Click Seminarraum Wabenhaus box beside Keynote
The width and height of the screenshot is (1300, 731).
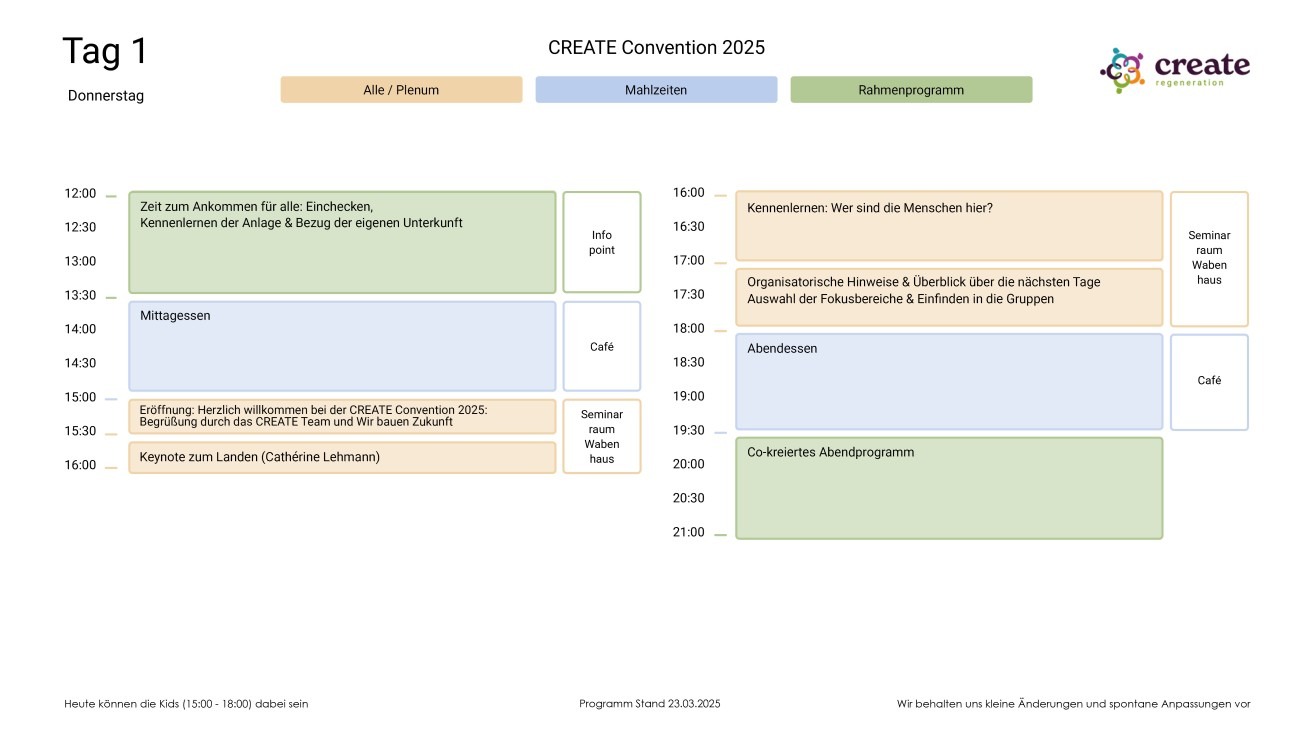[x=602, y=436]
